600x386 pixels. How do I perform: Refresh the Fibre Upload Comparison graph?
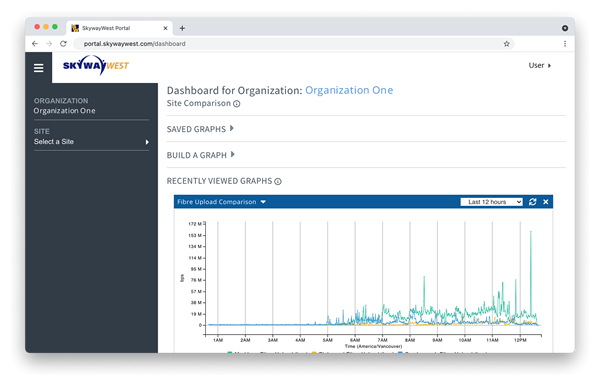tap(532, 202)
